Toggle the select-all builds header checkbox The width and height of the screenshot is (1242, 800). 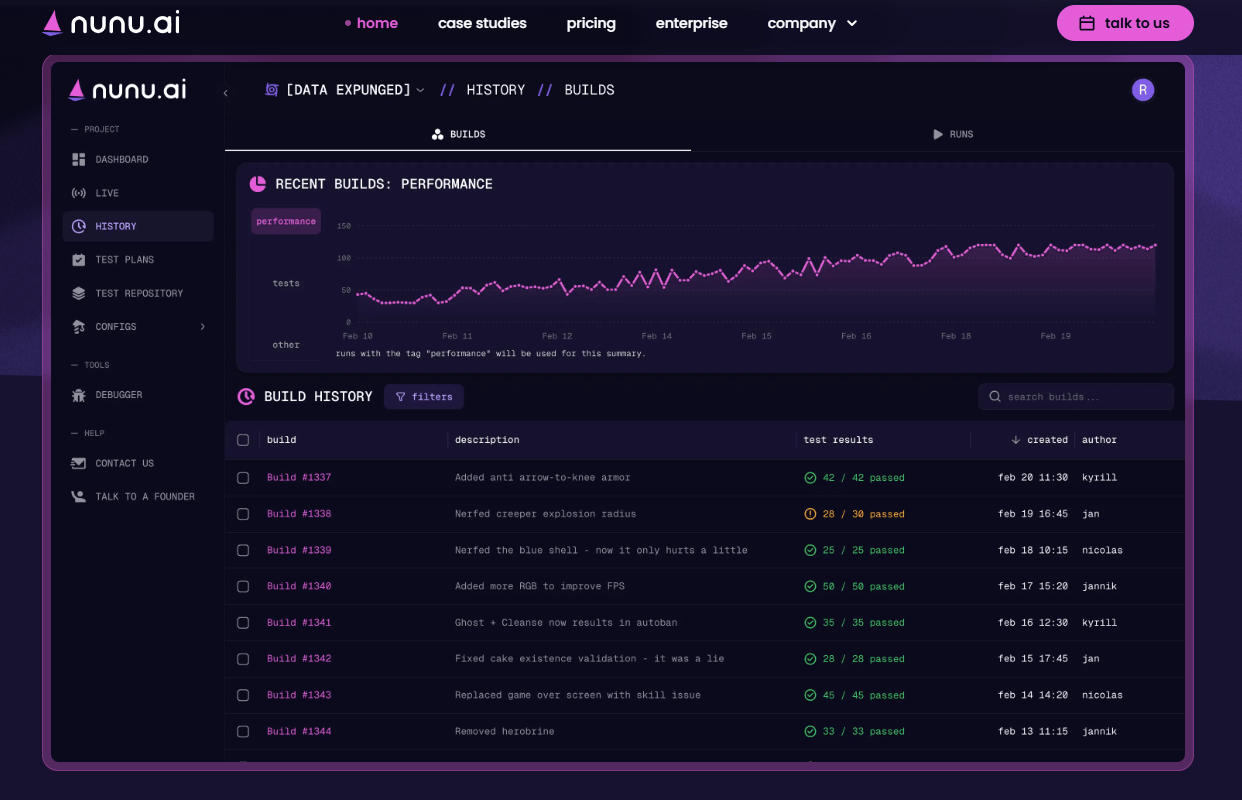(243, 440)
